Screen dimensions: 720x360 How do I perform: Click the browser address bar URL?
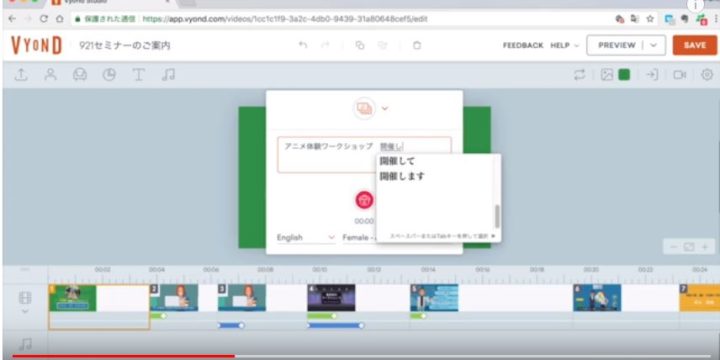(285, 19)
